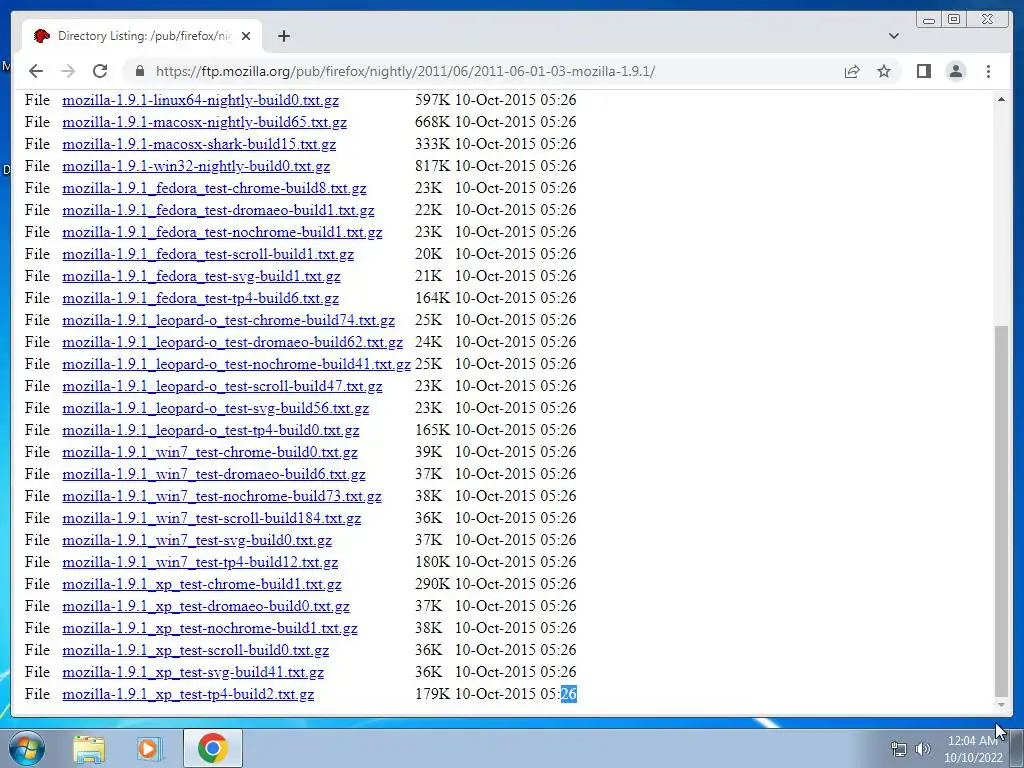Open xp_test-scroll-build0.txt.gz link

pyautogui.click(x=195, y=650)
